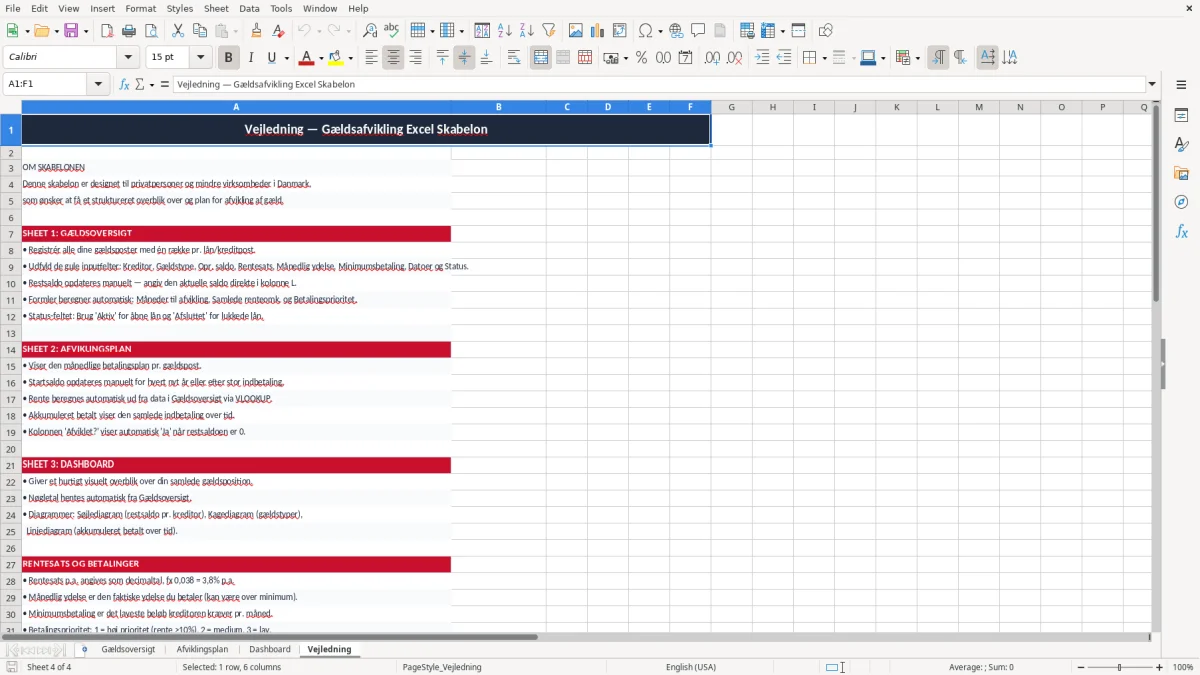The height and width of the screenshot is (675, 1200).
Task: Toggle Bold formatting
Action: click(229, 58)
